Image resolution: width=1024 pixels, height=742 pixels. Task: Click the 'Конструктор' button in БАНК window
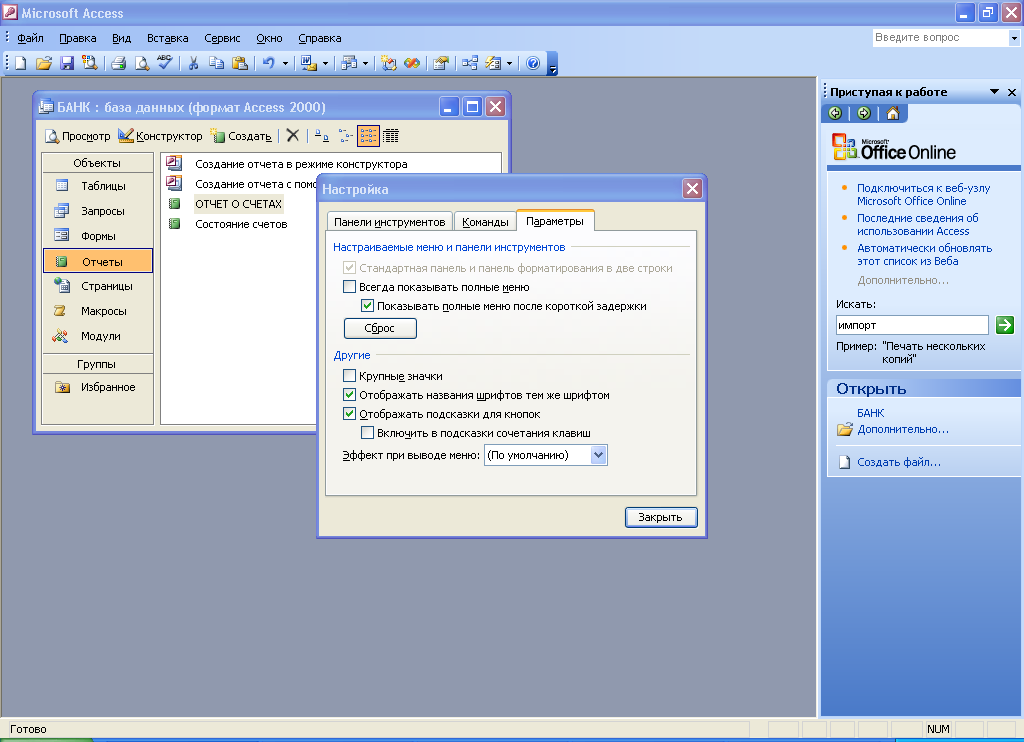point(161,136)
